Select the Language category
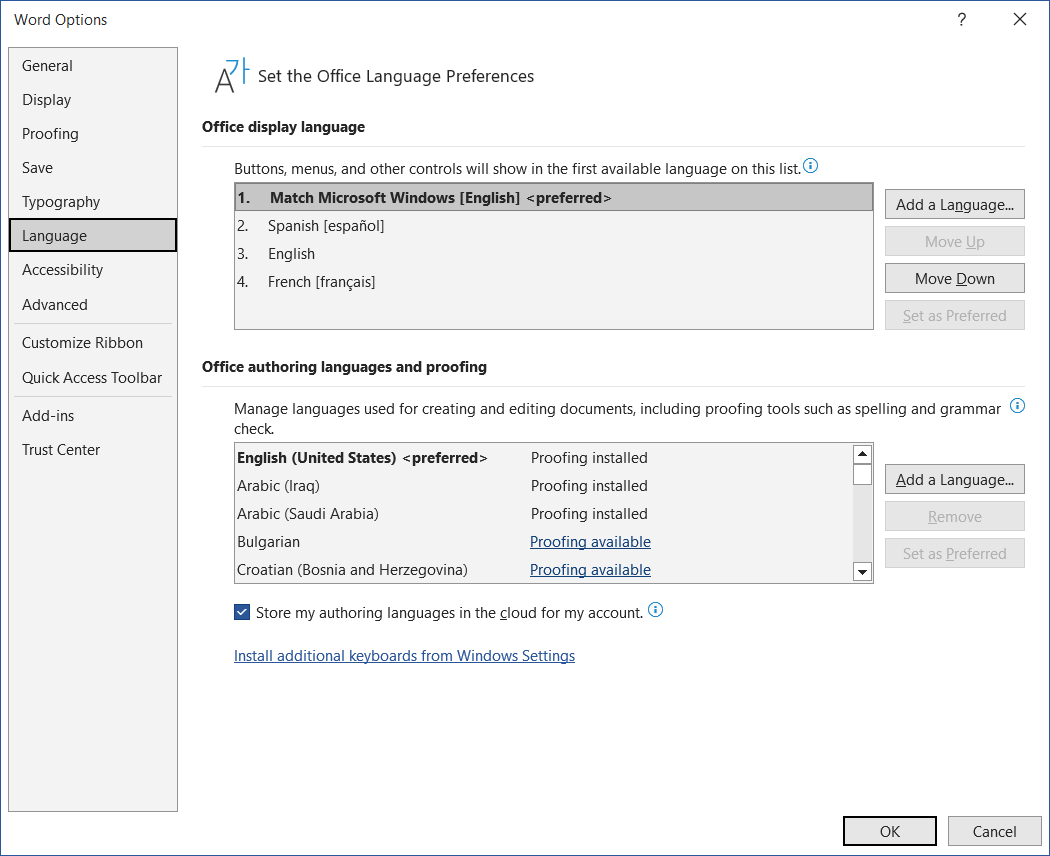The image size is (1050, 856). (x=93, y=235)
